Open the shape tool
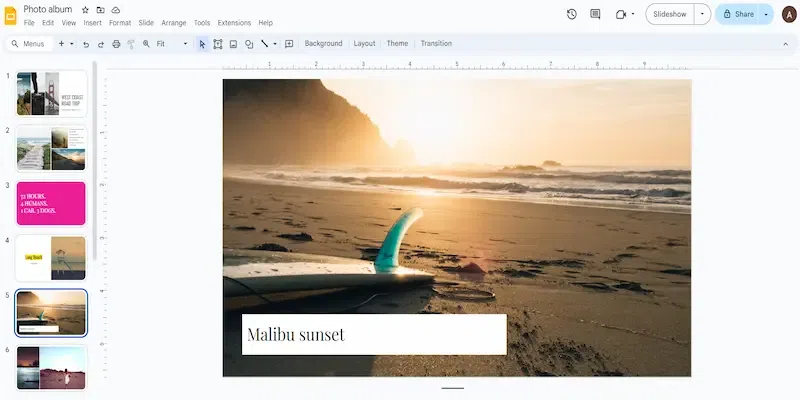Image resolution: width=800 pixels, height=400 pixels. coord(249,44)
